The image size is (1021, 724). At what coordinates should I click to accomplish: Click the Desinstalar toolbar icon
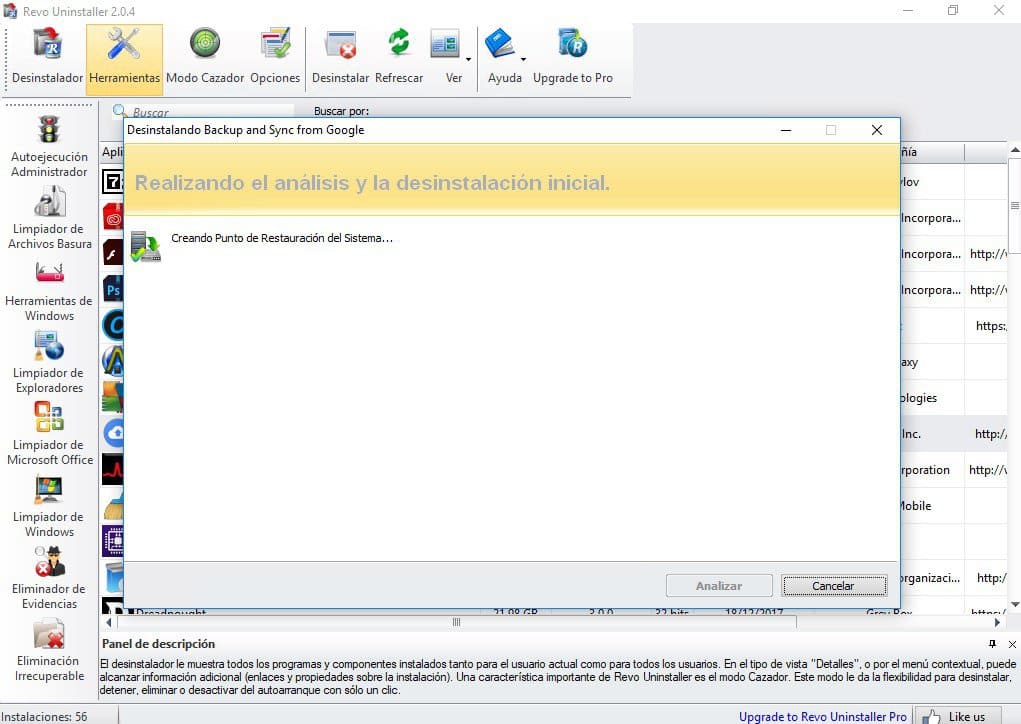341,57
